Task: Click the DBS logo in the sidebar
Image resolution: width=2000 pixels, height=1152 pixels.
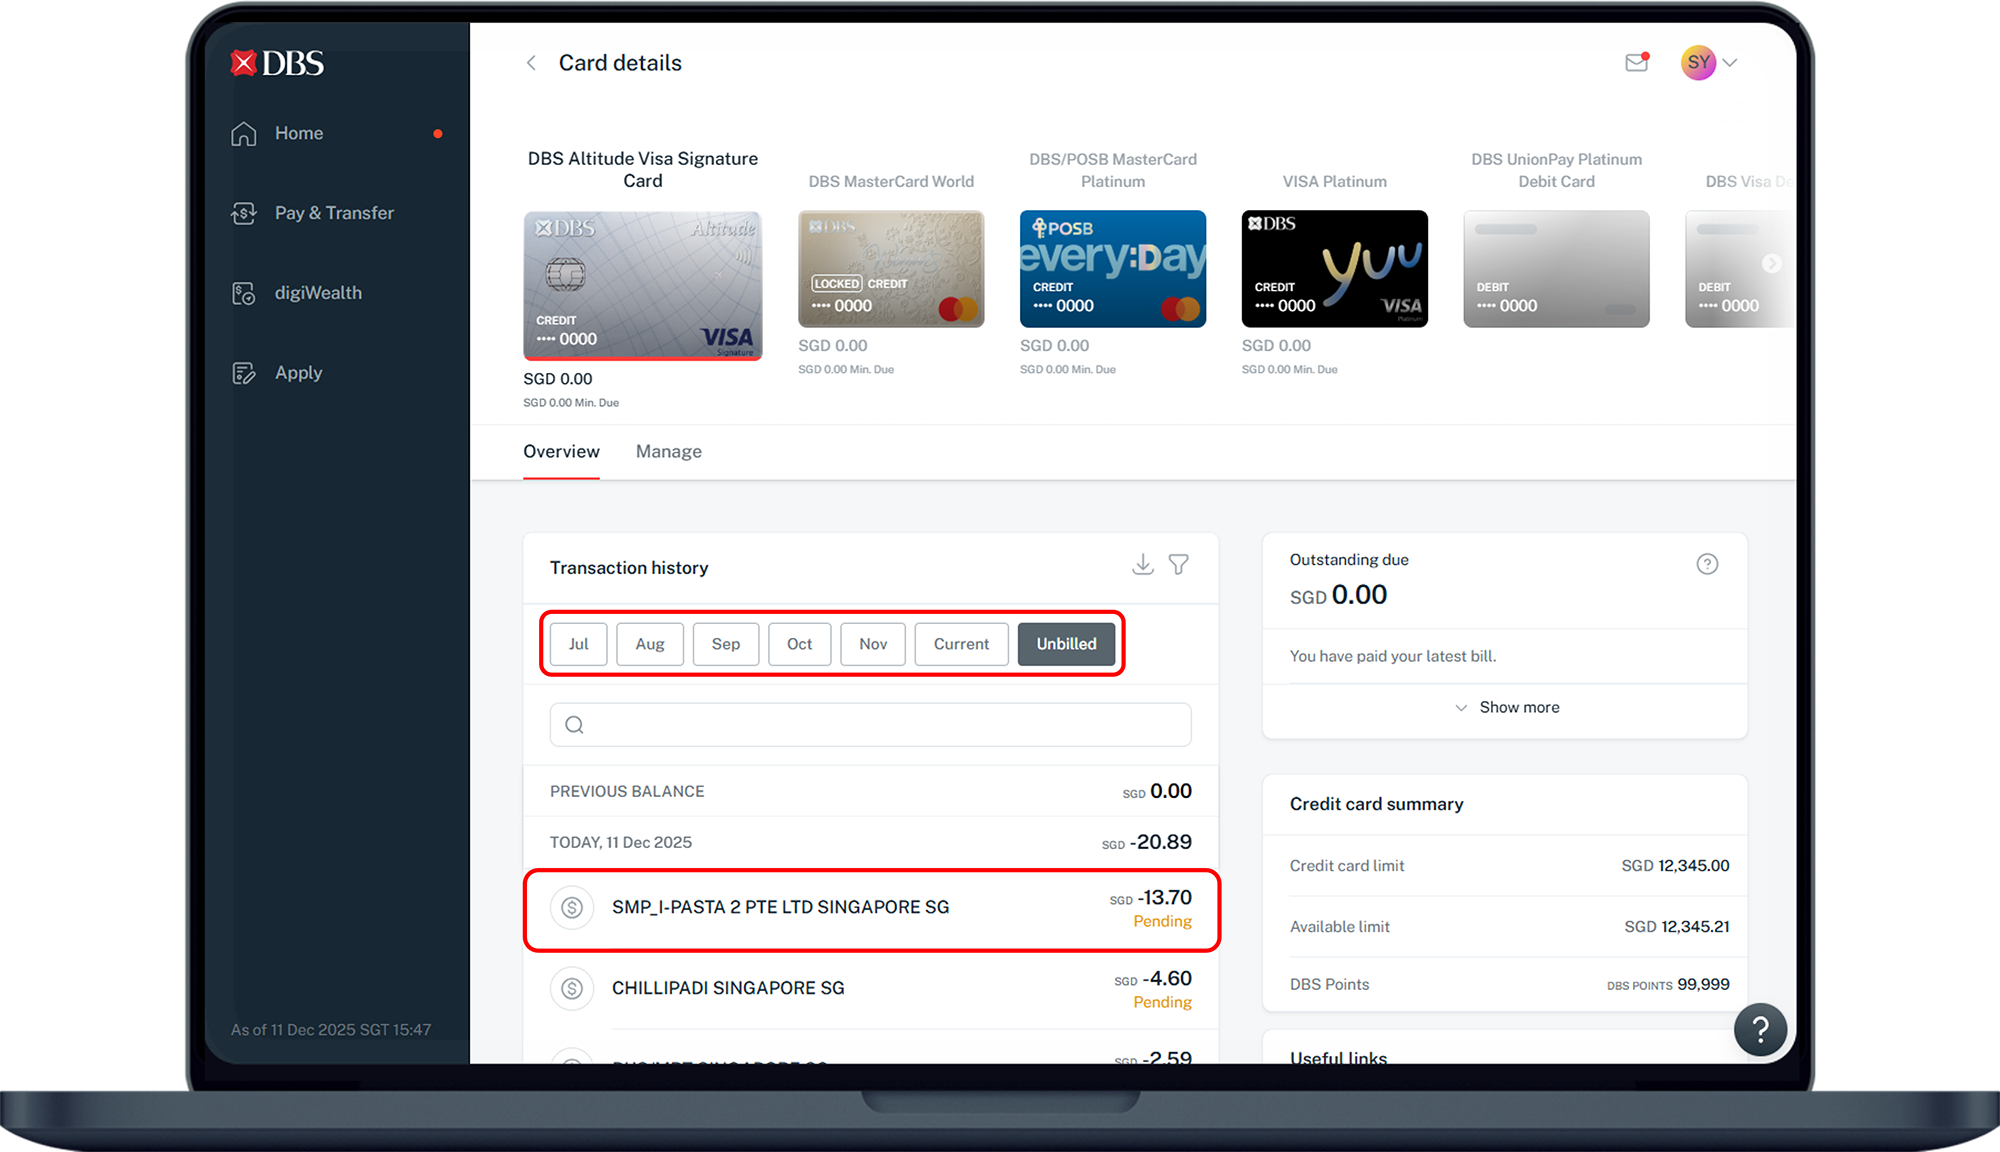Action: pos(276,62)
